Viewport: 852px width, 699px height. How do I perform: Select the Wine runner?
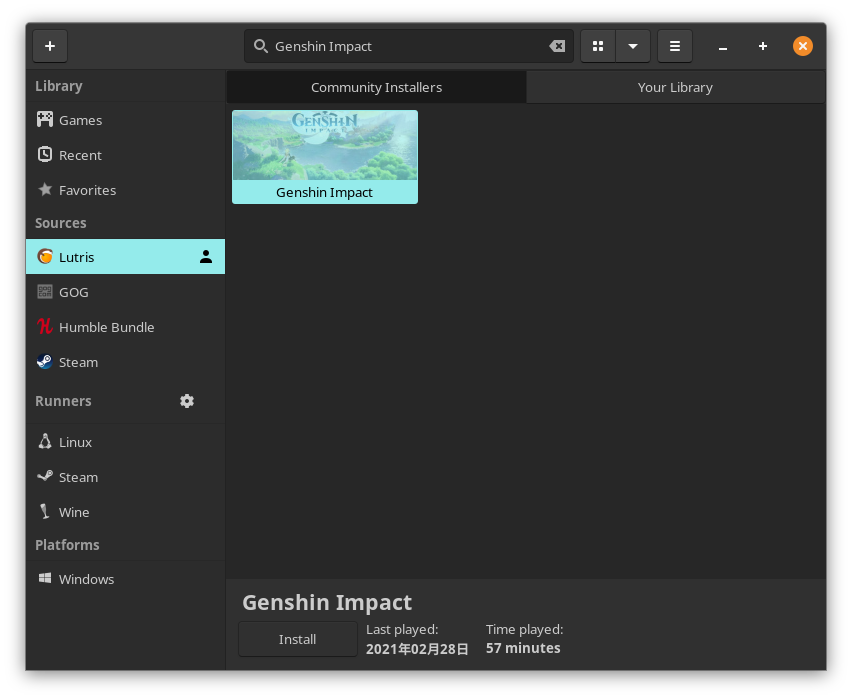point(126,512)
